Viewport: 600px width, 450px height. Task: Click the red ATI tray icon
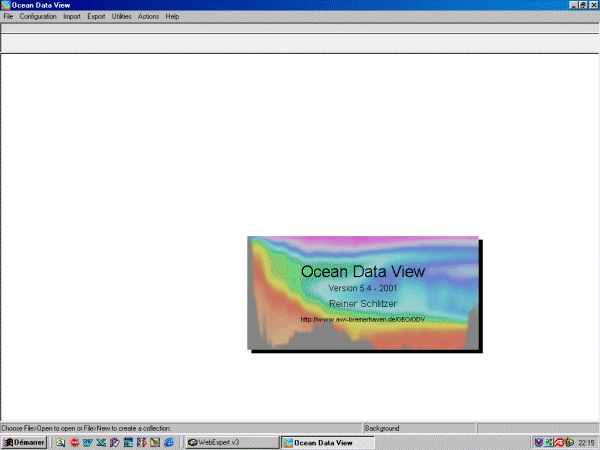pos(559,443)
